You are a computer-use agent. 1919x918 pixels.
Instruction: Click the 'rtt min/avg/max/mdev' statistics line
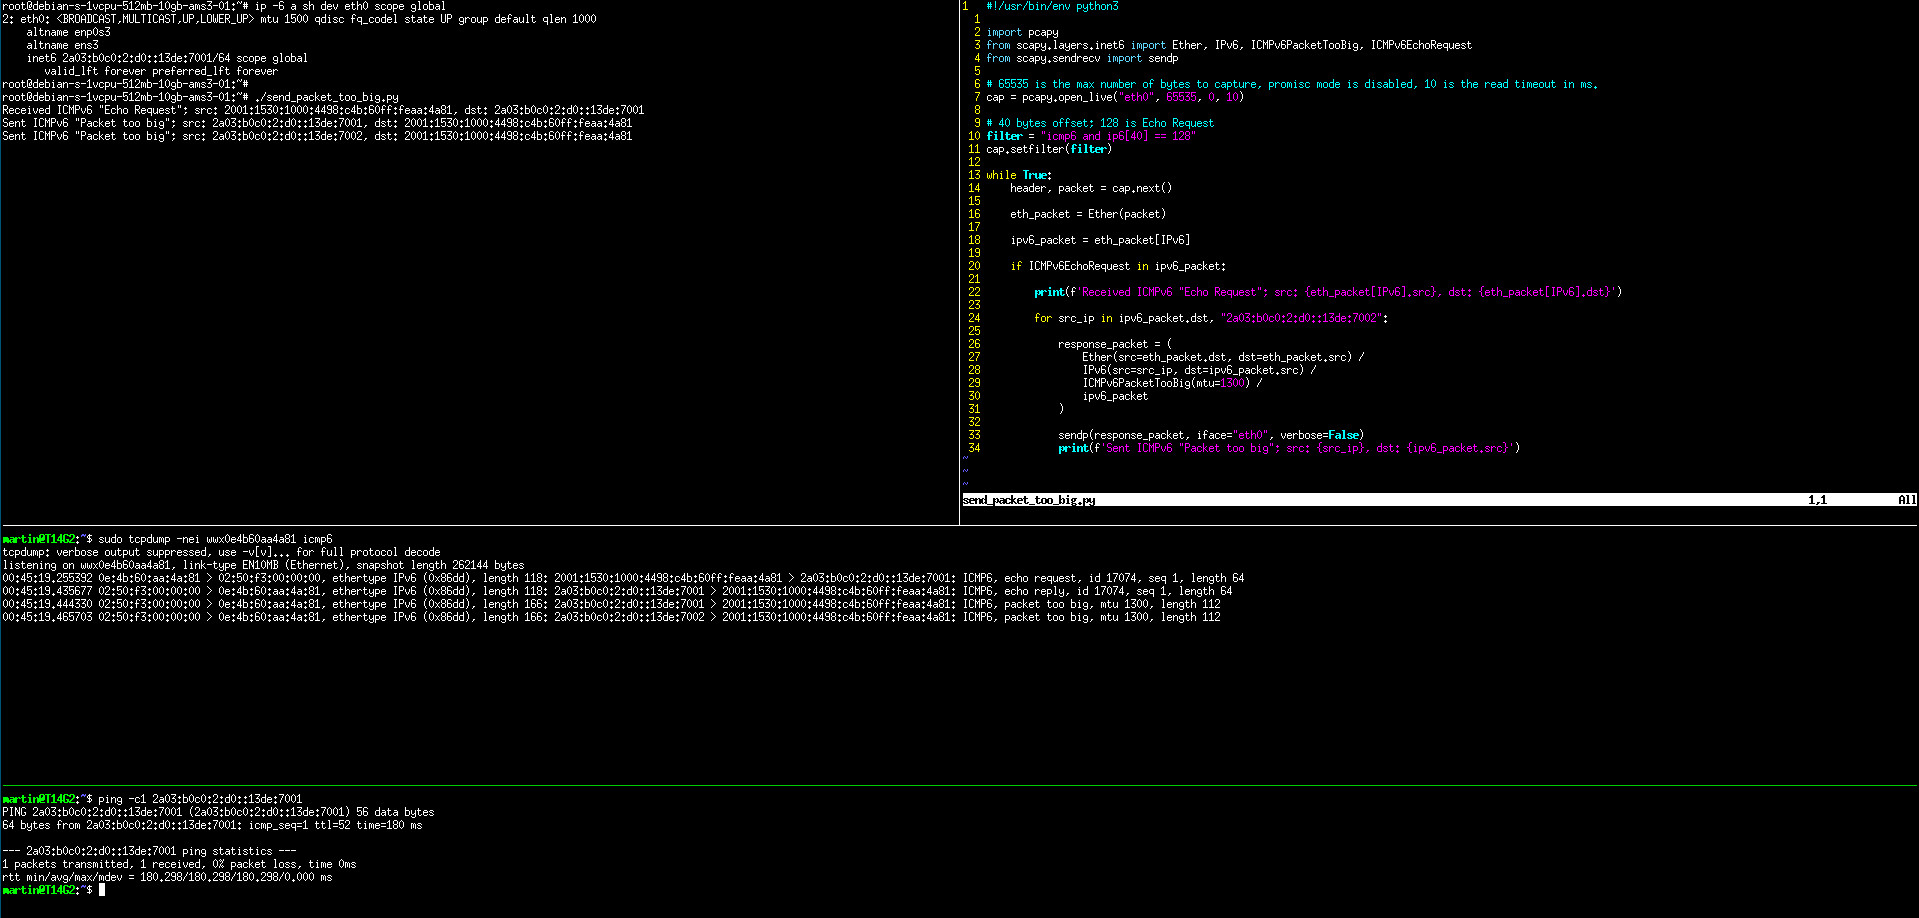(x=167, y=878)
